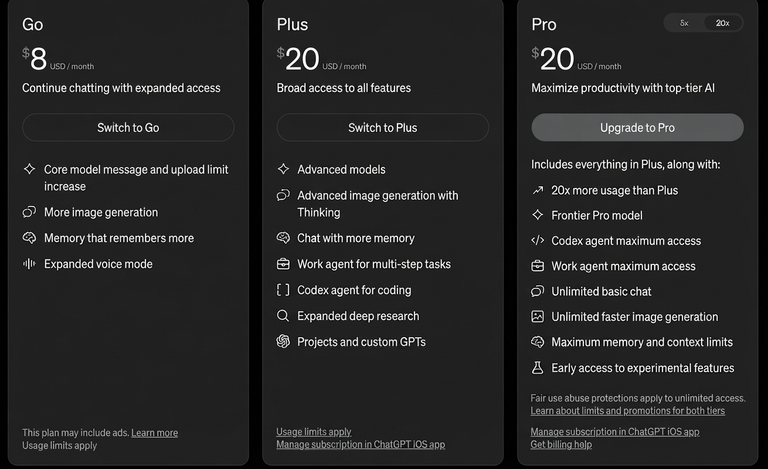Screen dimensions: 768x469
Task: Click the logo icon beside Projects and custom GPTs
Action: [283, 341]
